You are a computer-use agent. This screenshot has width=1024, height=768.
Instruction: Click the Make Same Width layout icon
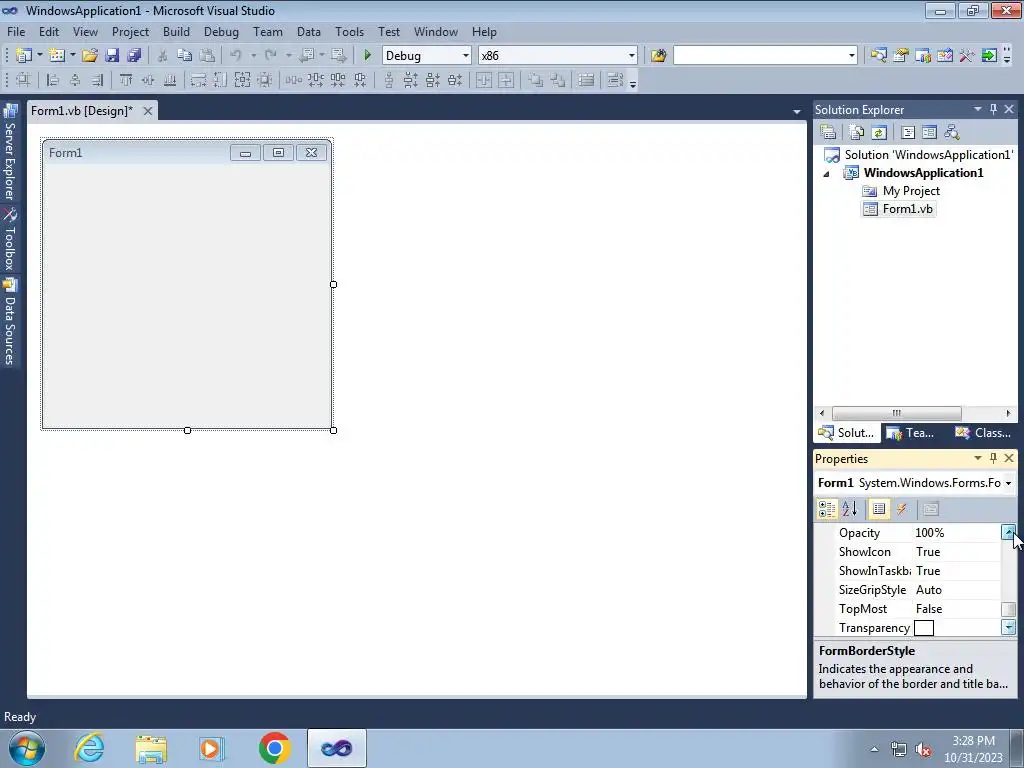[198, 80]
